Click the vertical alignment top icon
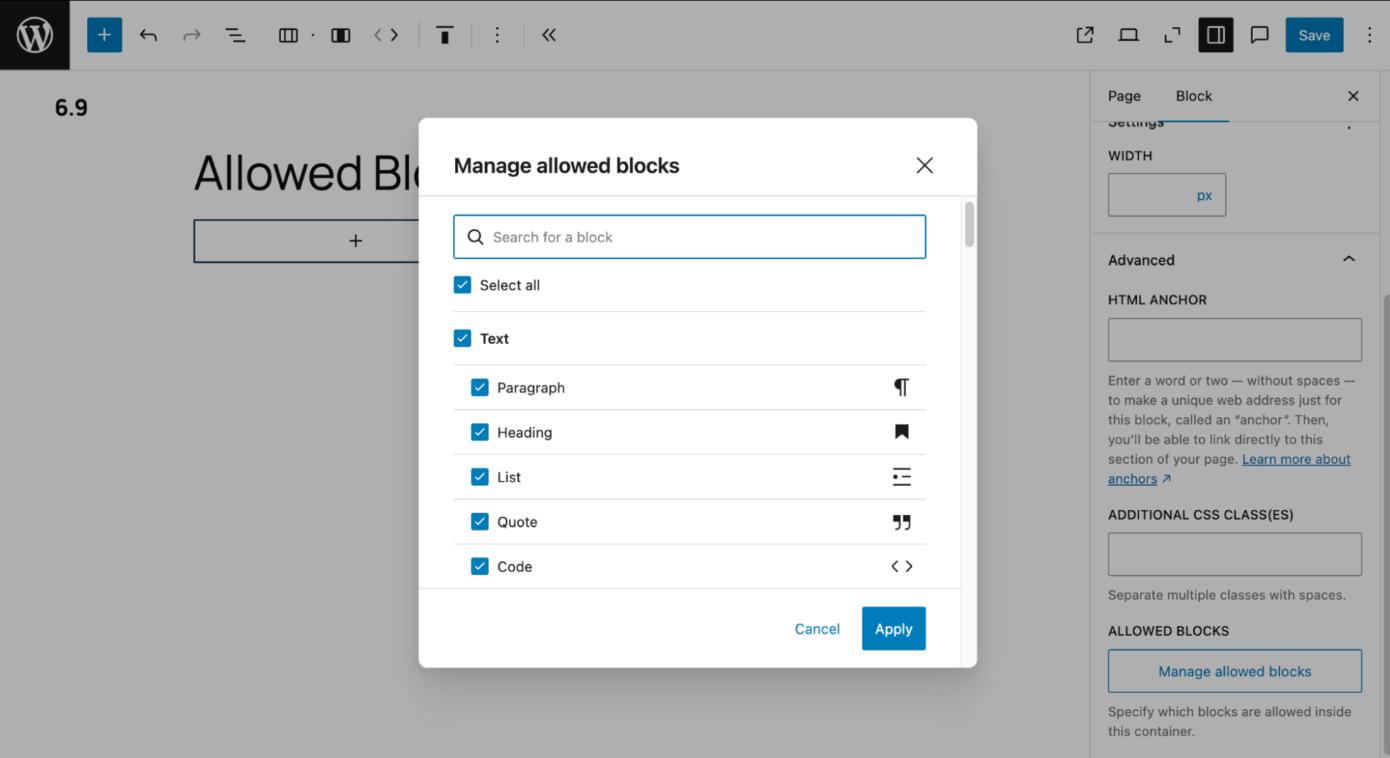 [445, 35]
